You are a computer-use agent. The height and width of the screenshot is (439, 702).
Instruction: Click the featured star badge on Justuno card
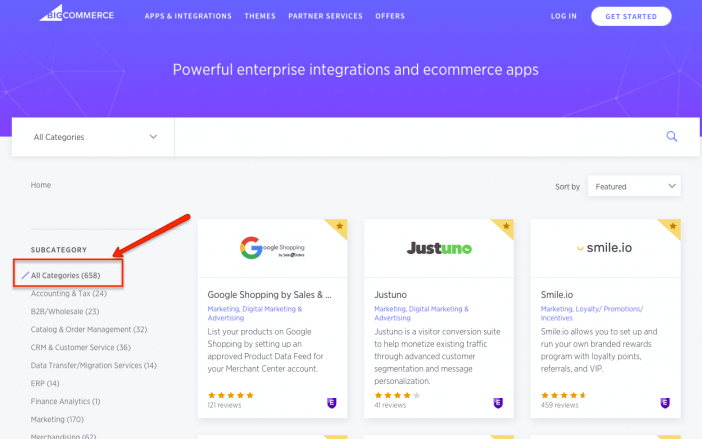(506, 226)
